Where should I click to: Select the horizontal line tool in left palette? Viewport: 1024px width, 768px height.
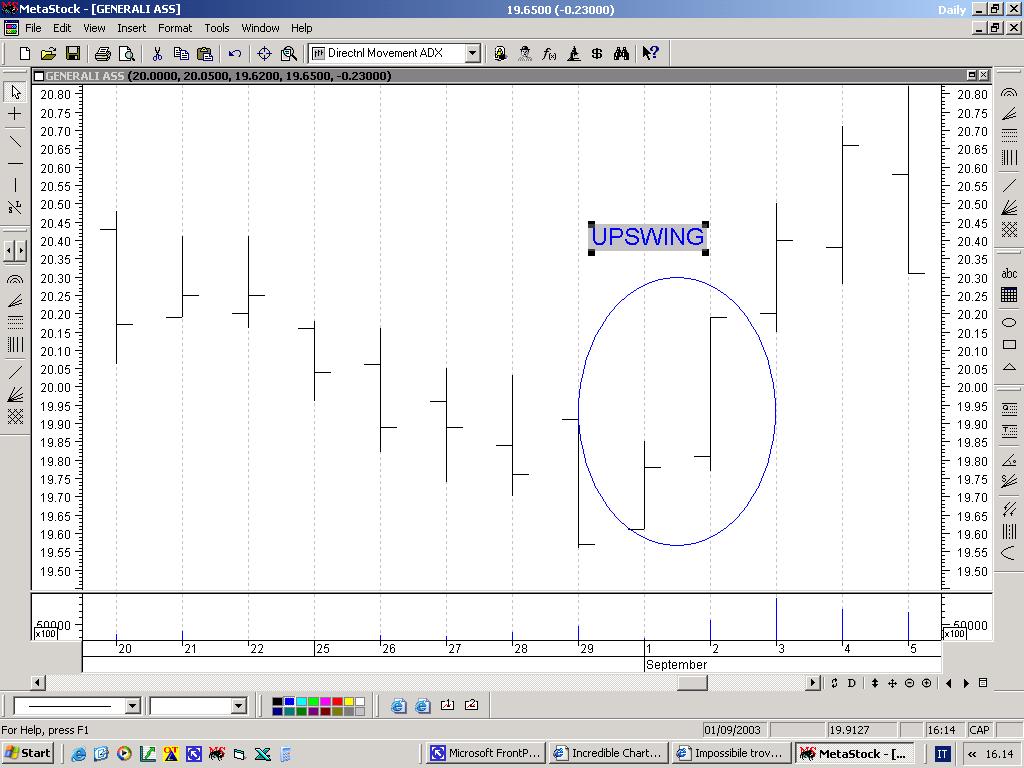pyautogui.click(x=15, y=163)
